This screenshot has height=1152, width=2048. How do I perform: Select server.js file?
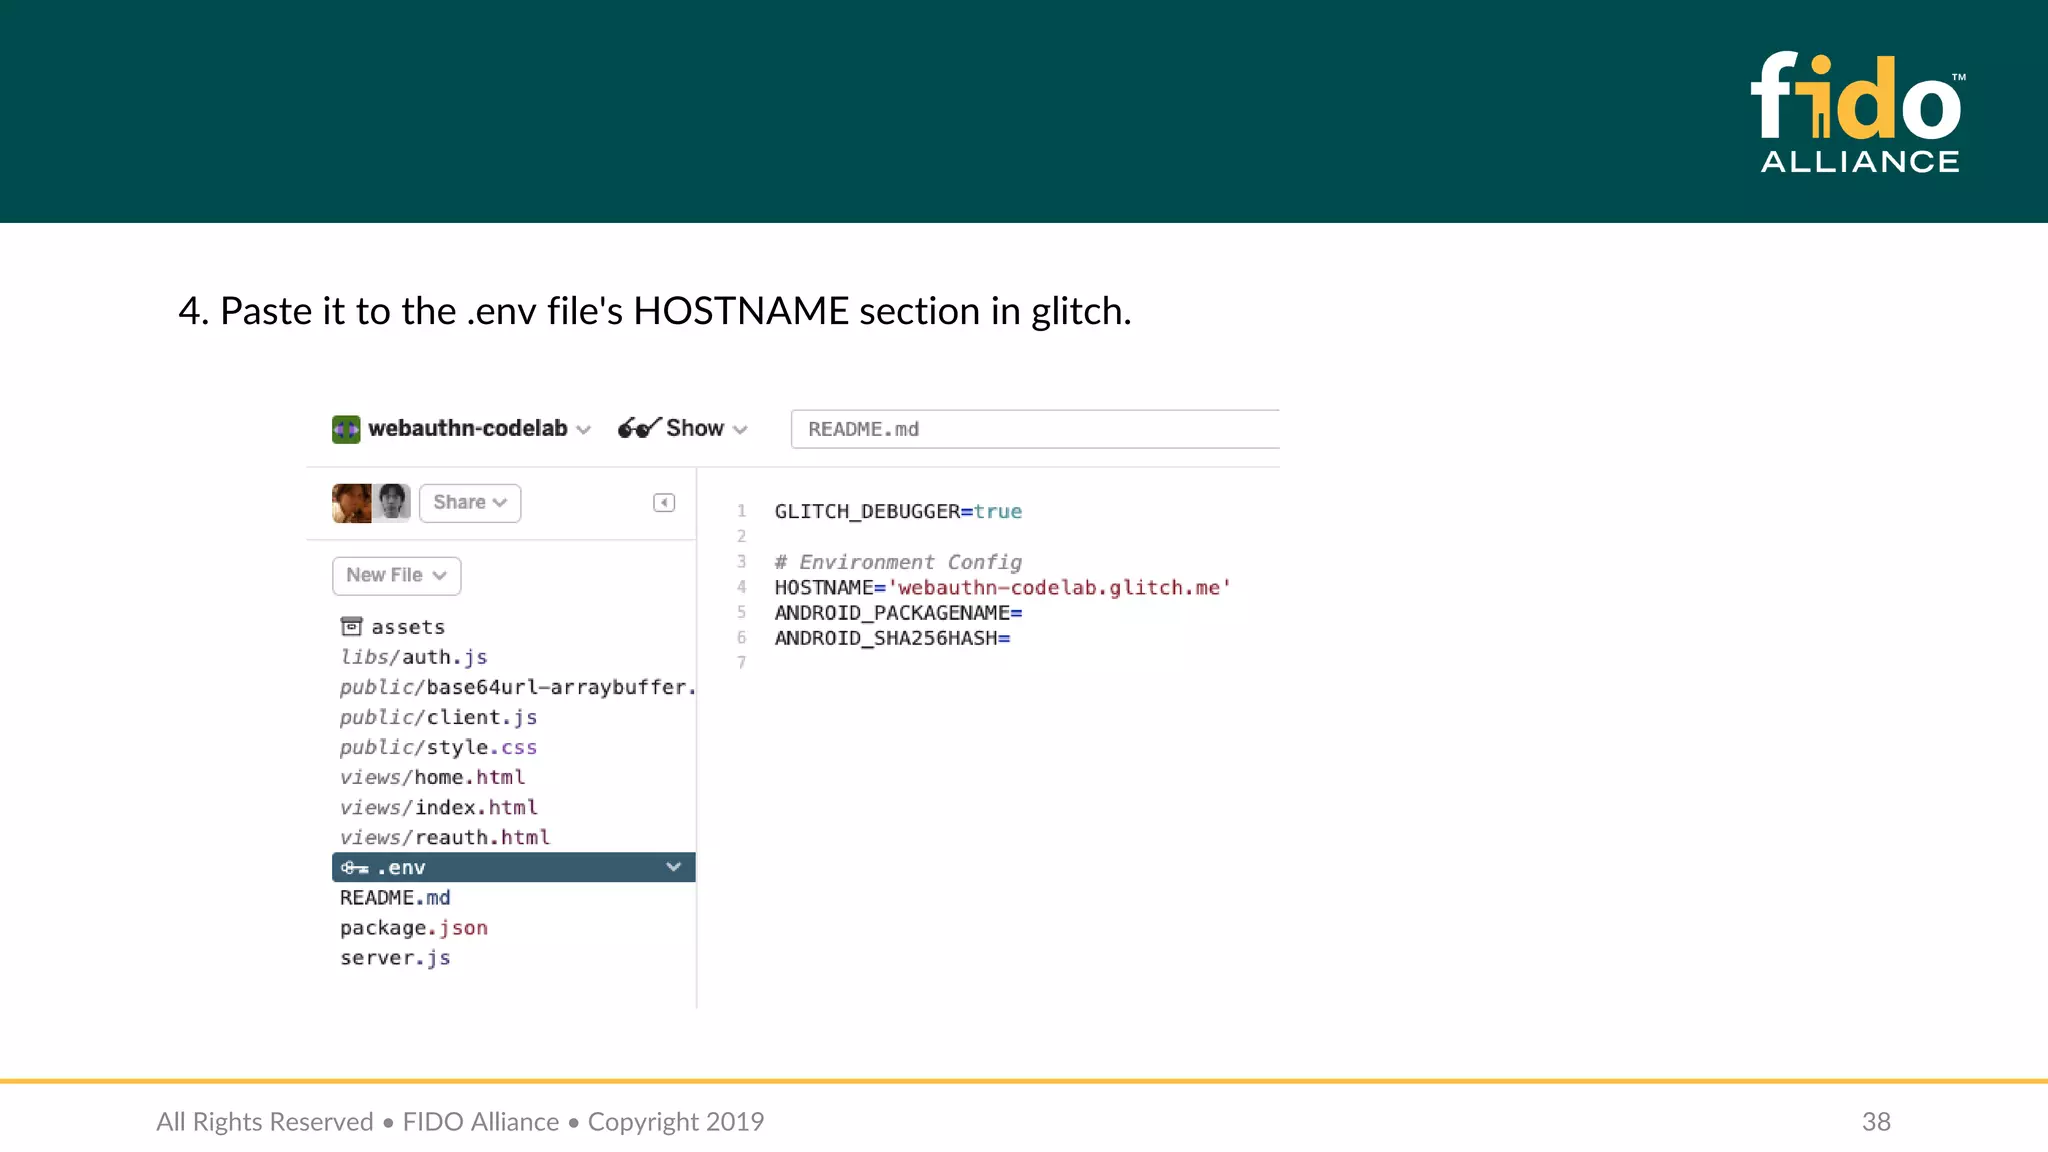395,958
